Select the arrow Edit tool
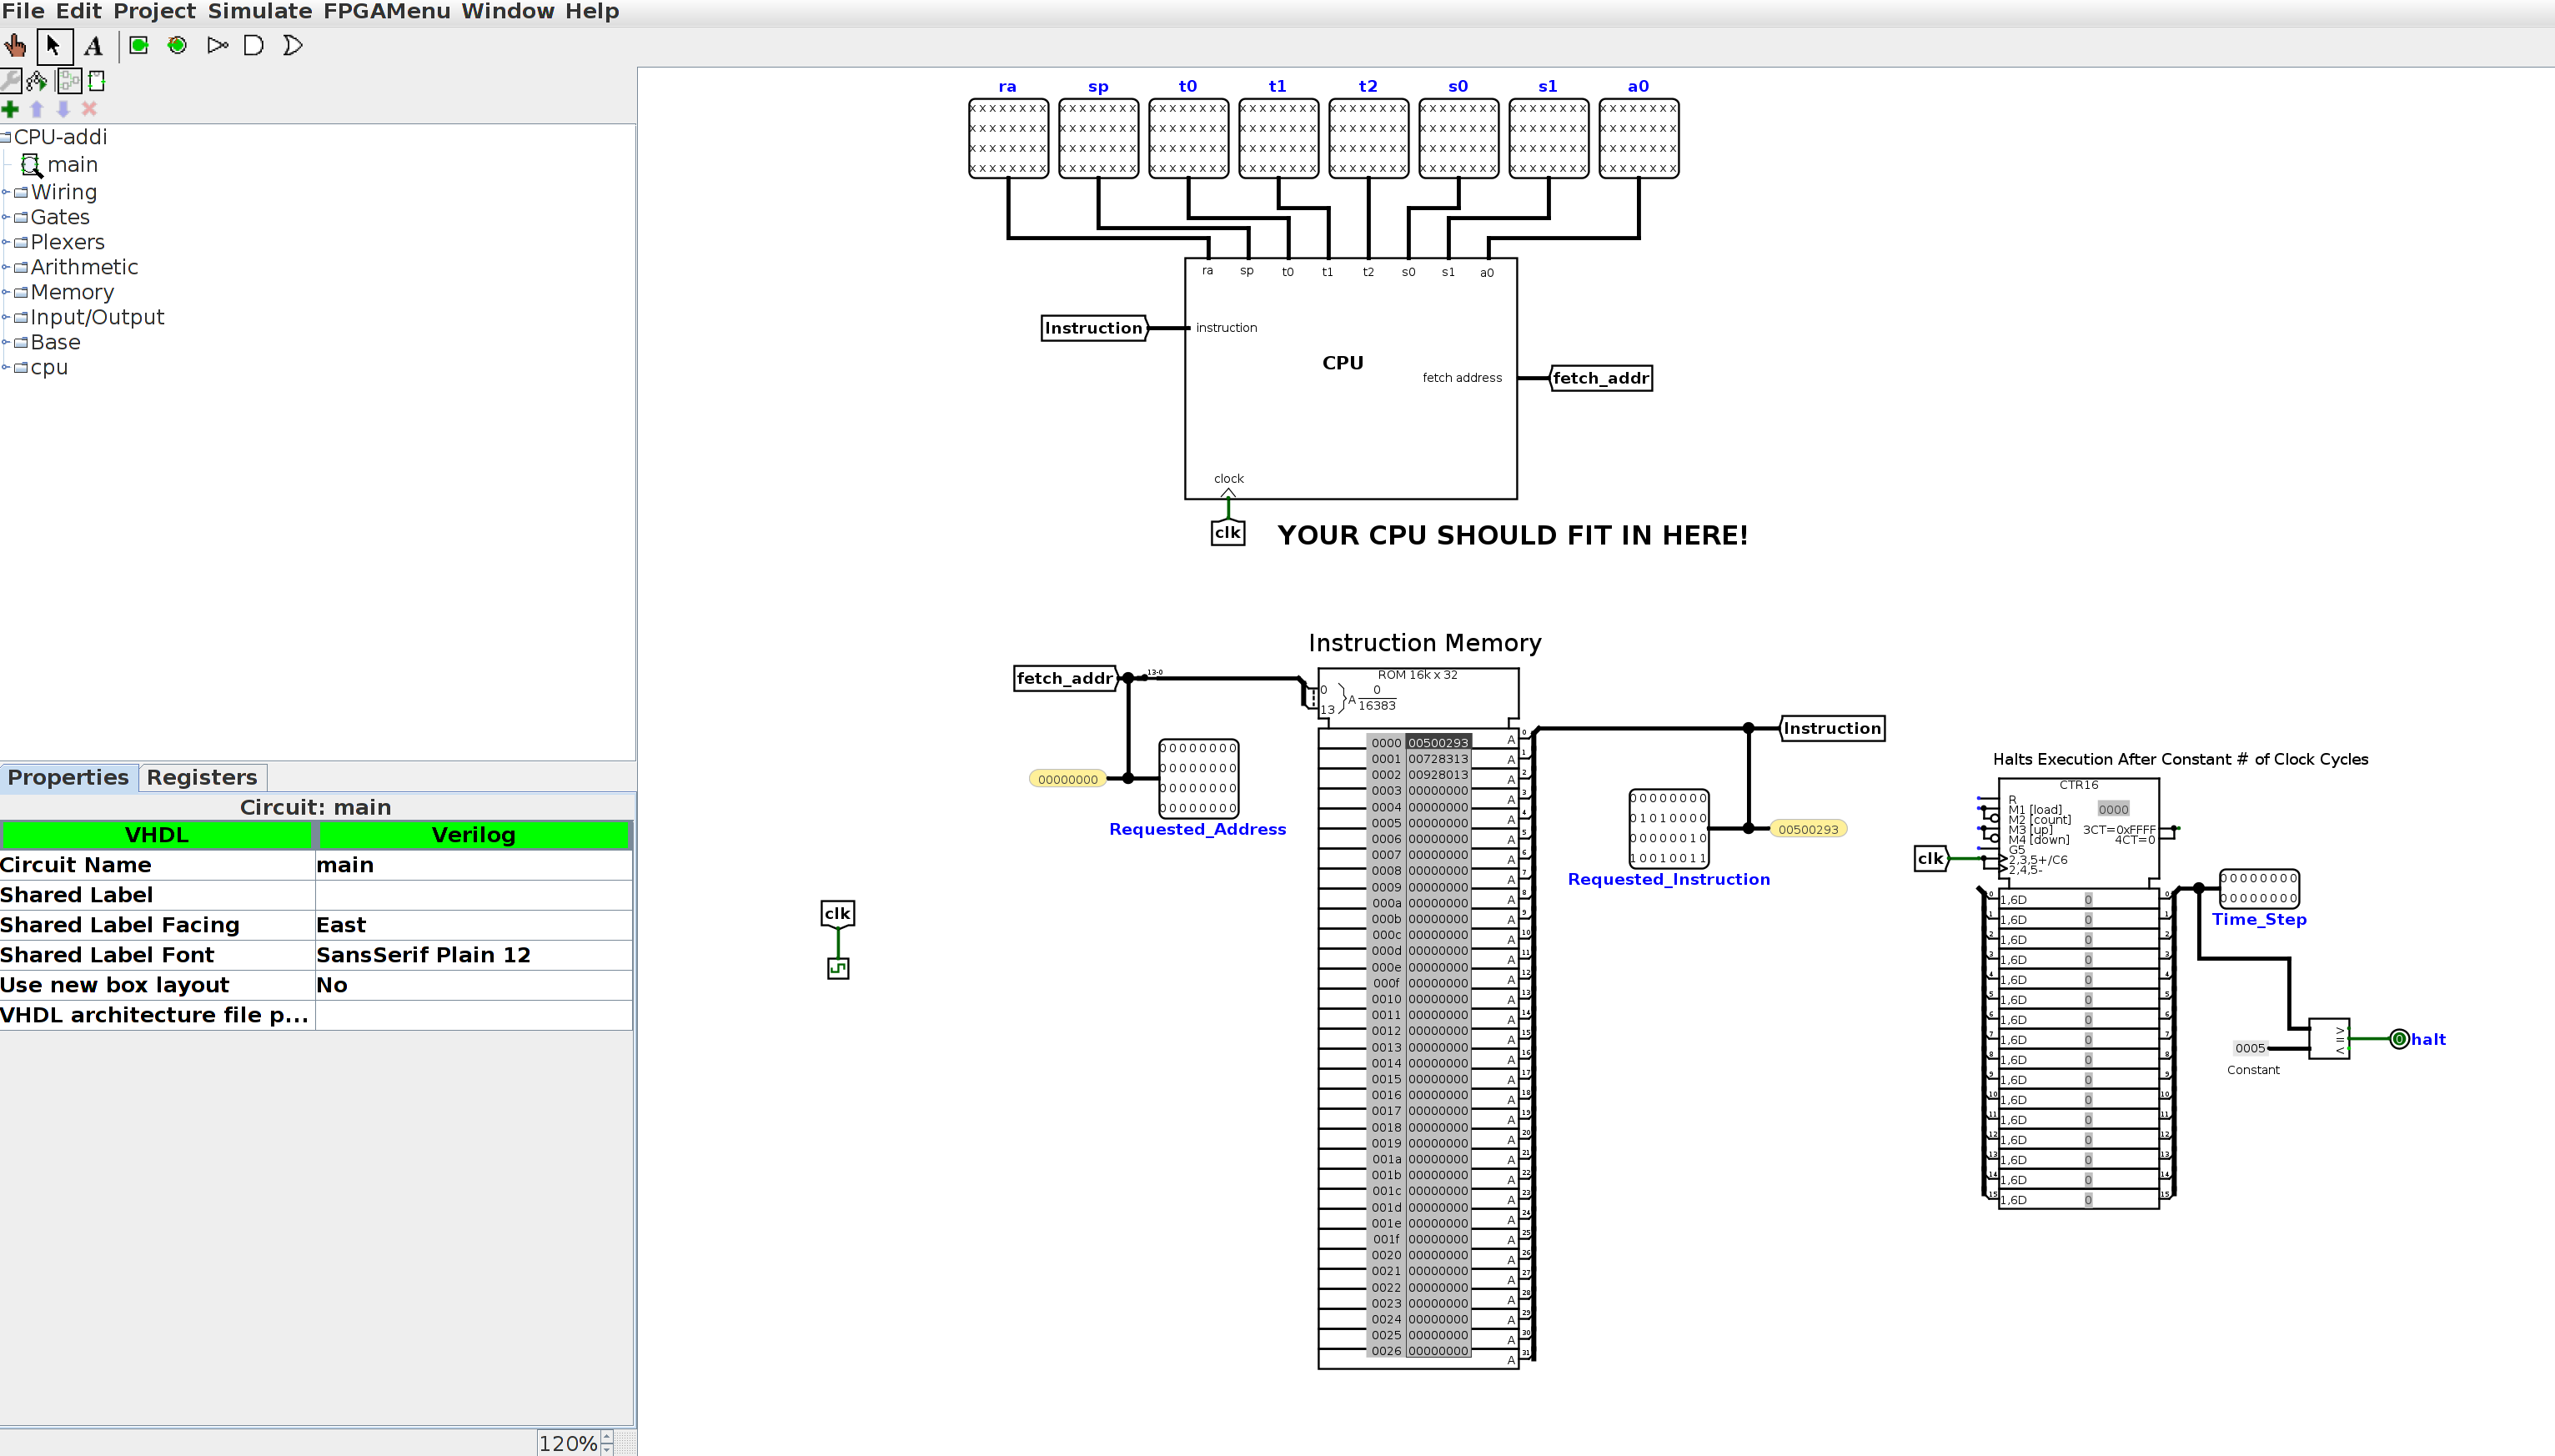 coord(54,46)
